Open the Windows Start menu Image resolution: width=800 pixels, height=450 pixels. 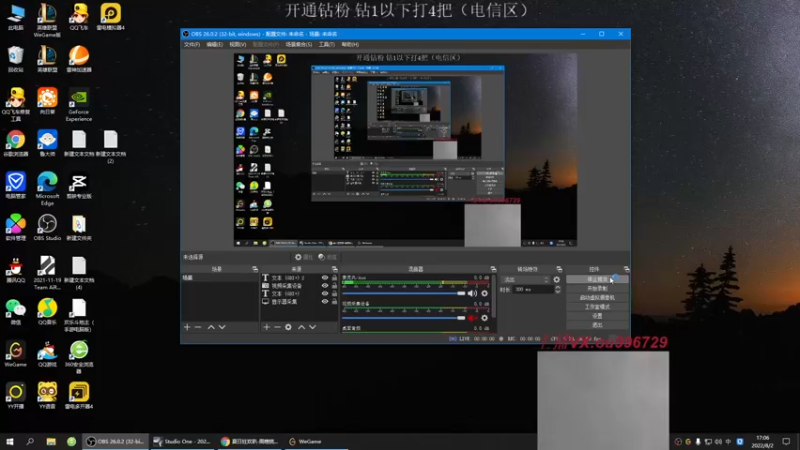(10, 441)
